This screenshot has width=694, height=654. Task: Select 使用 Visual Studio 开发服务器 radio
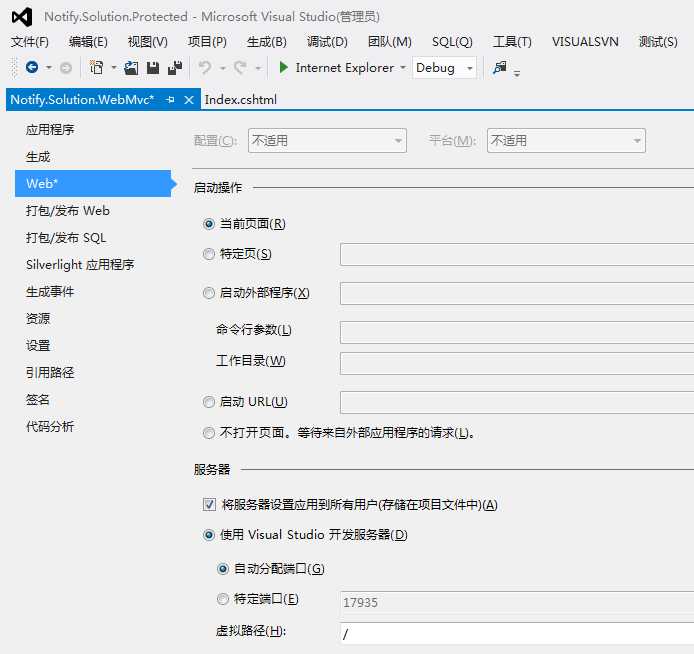pyautogui.click(x=209, y=535)
